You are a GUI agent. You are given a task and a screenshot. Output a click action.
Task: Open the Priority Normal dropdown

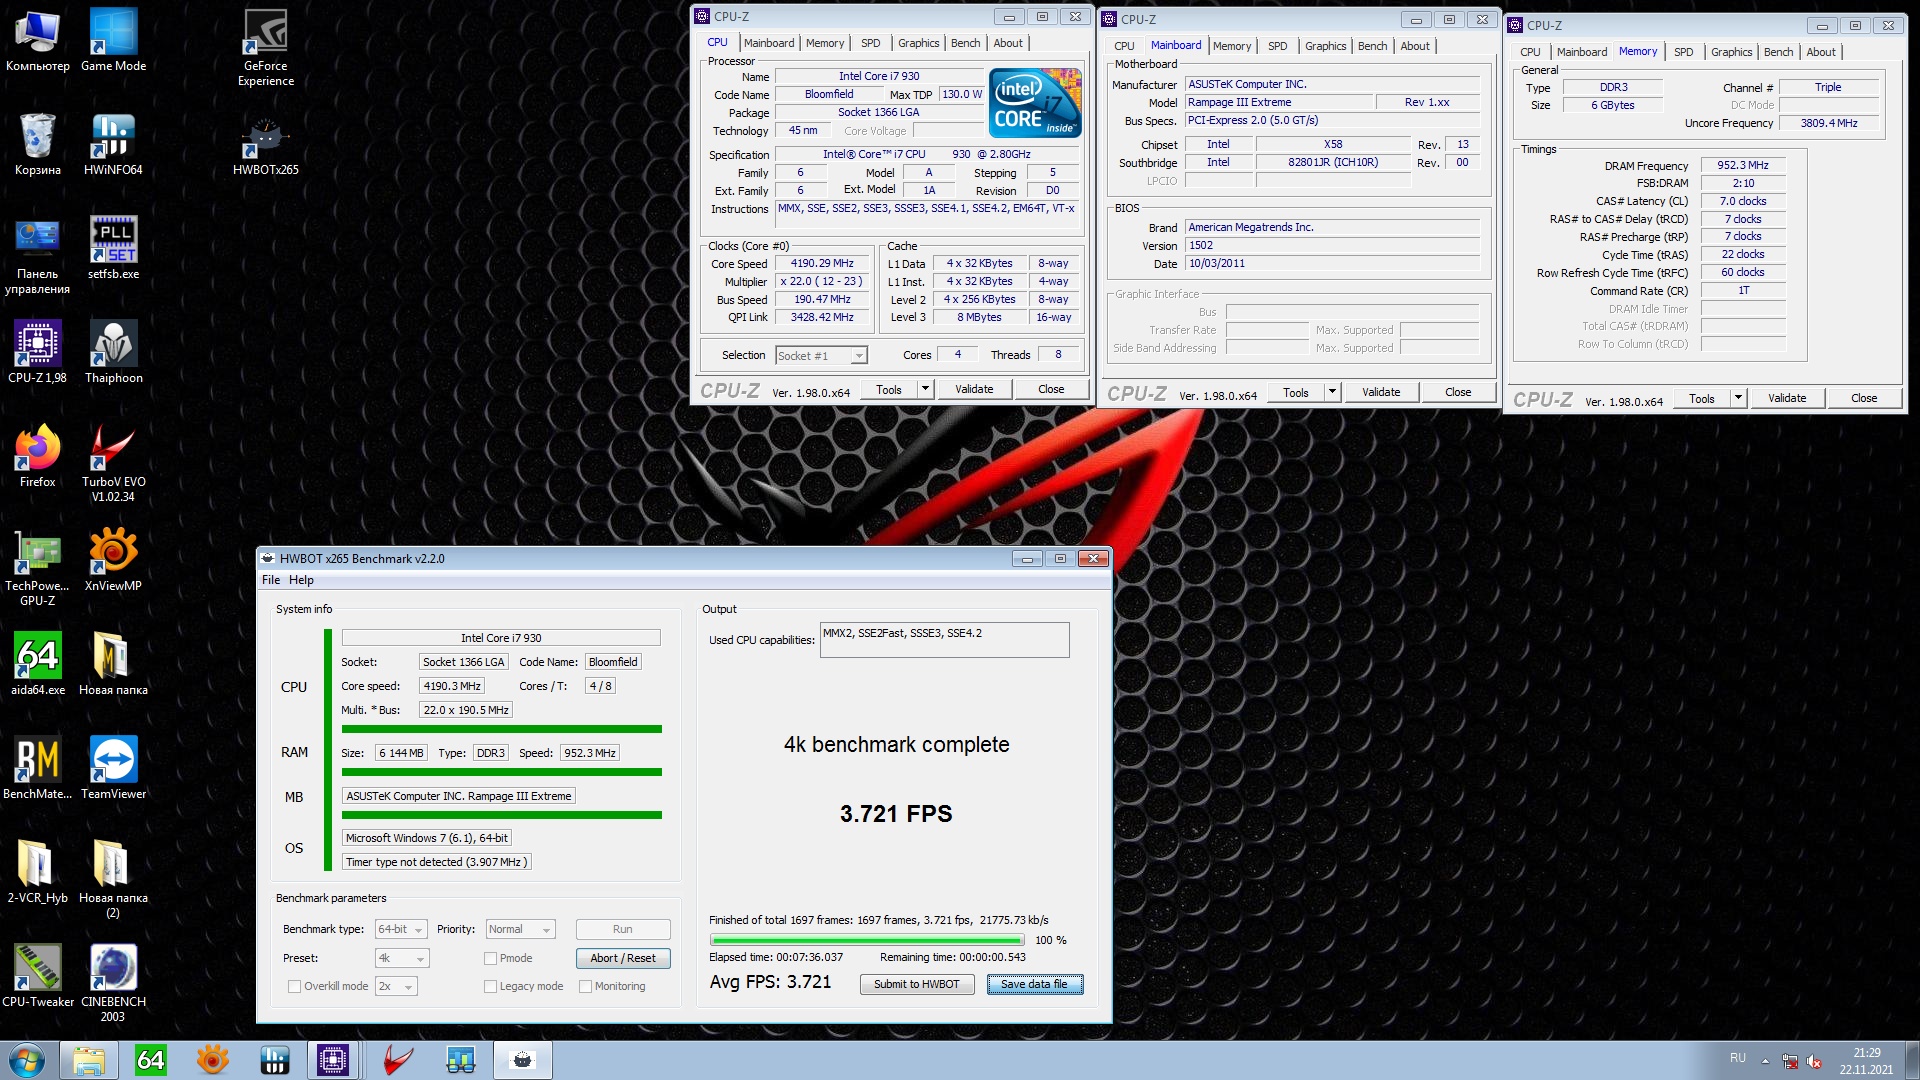(520, 929)
